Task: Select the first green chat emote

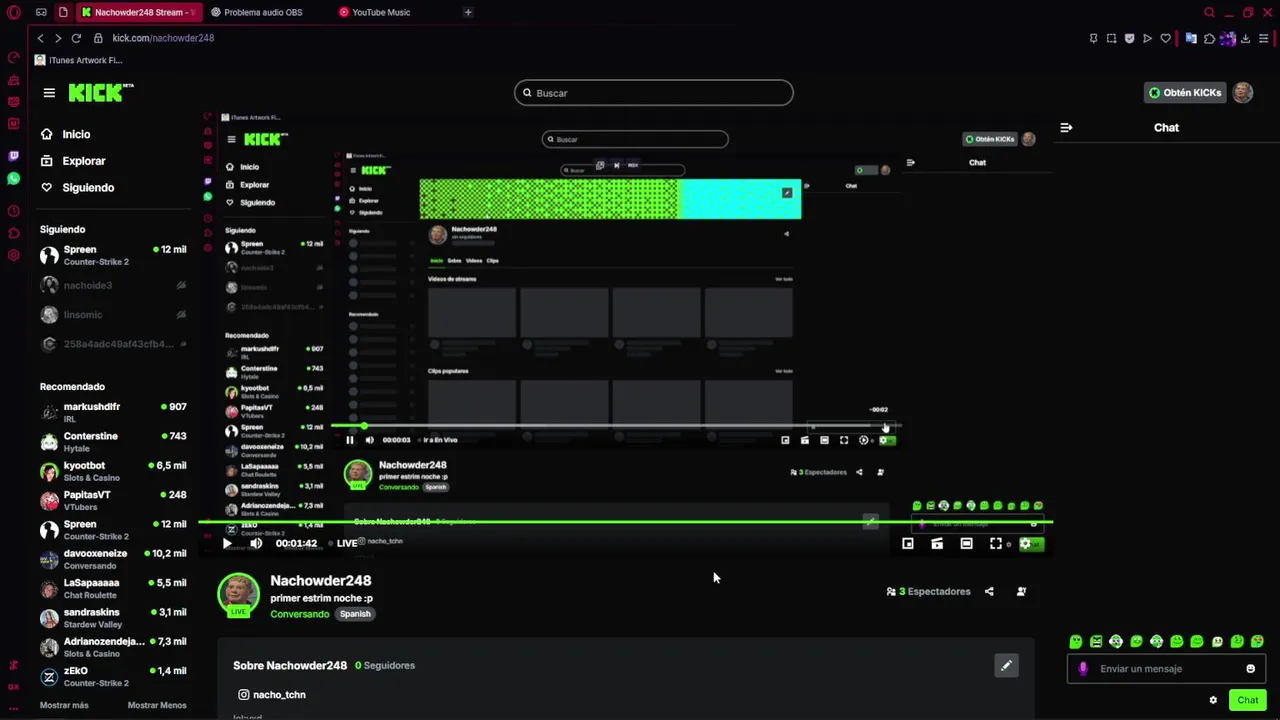Action: click(x=1076, y=642)
